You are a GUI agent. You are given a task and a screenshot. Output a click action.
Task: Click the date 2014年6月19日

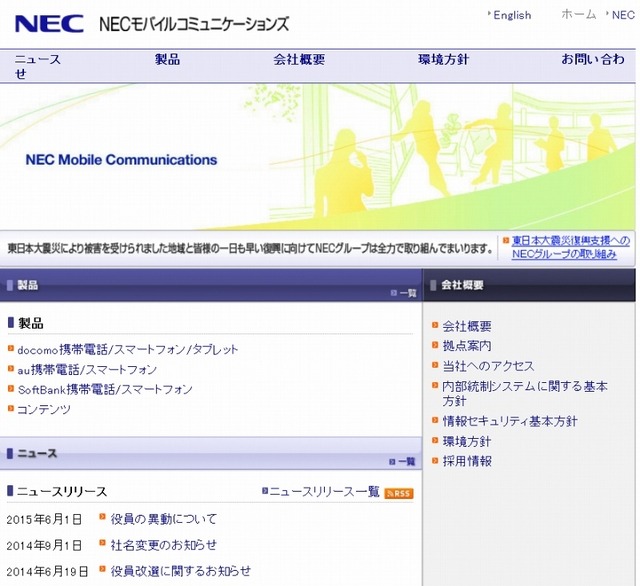point(47,572)
